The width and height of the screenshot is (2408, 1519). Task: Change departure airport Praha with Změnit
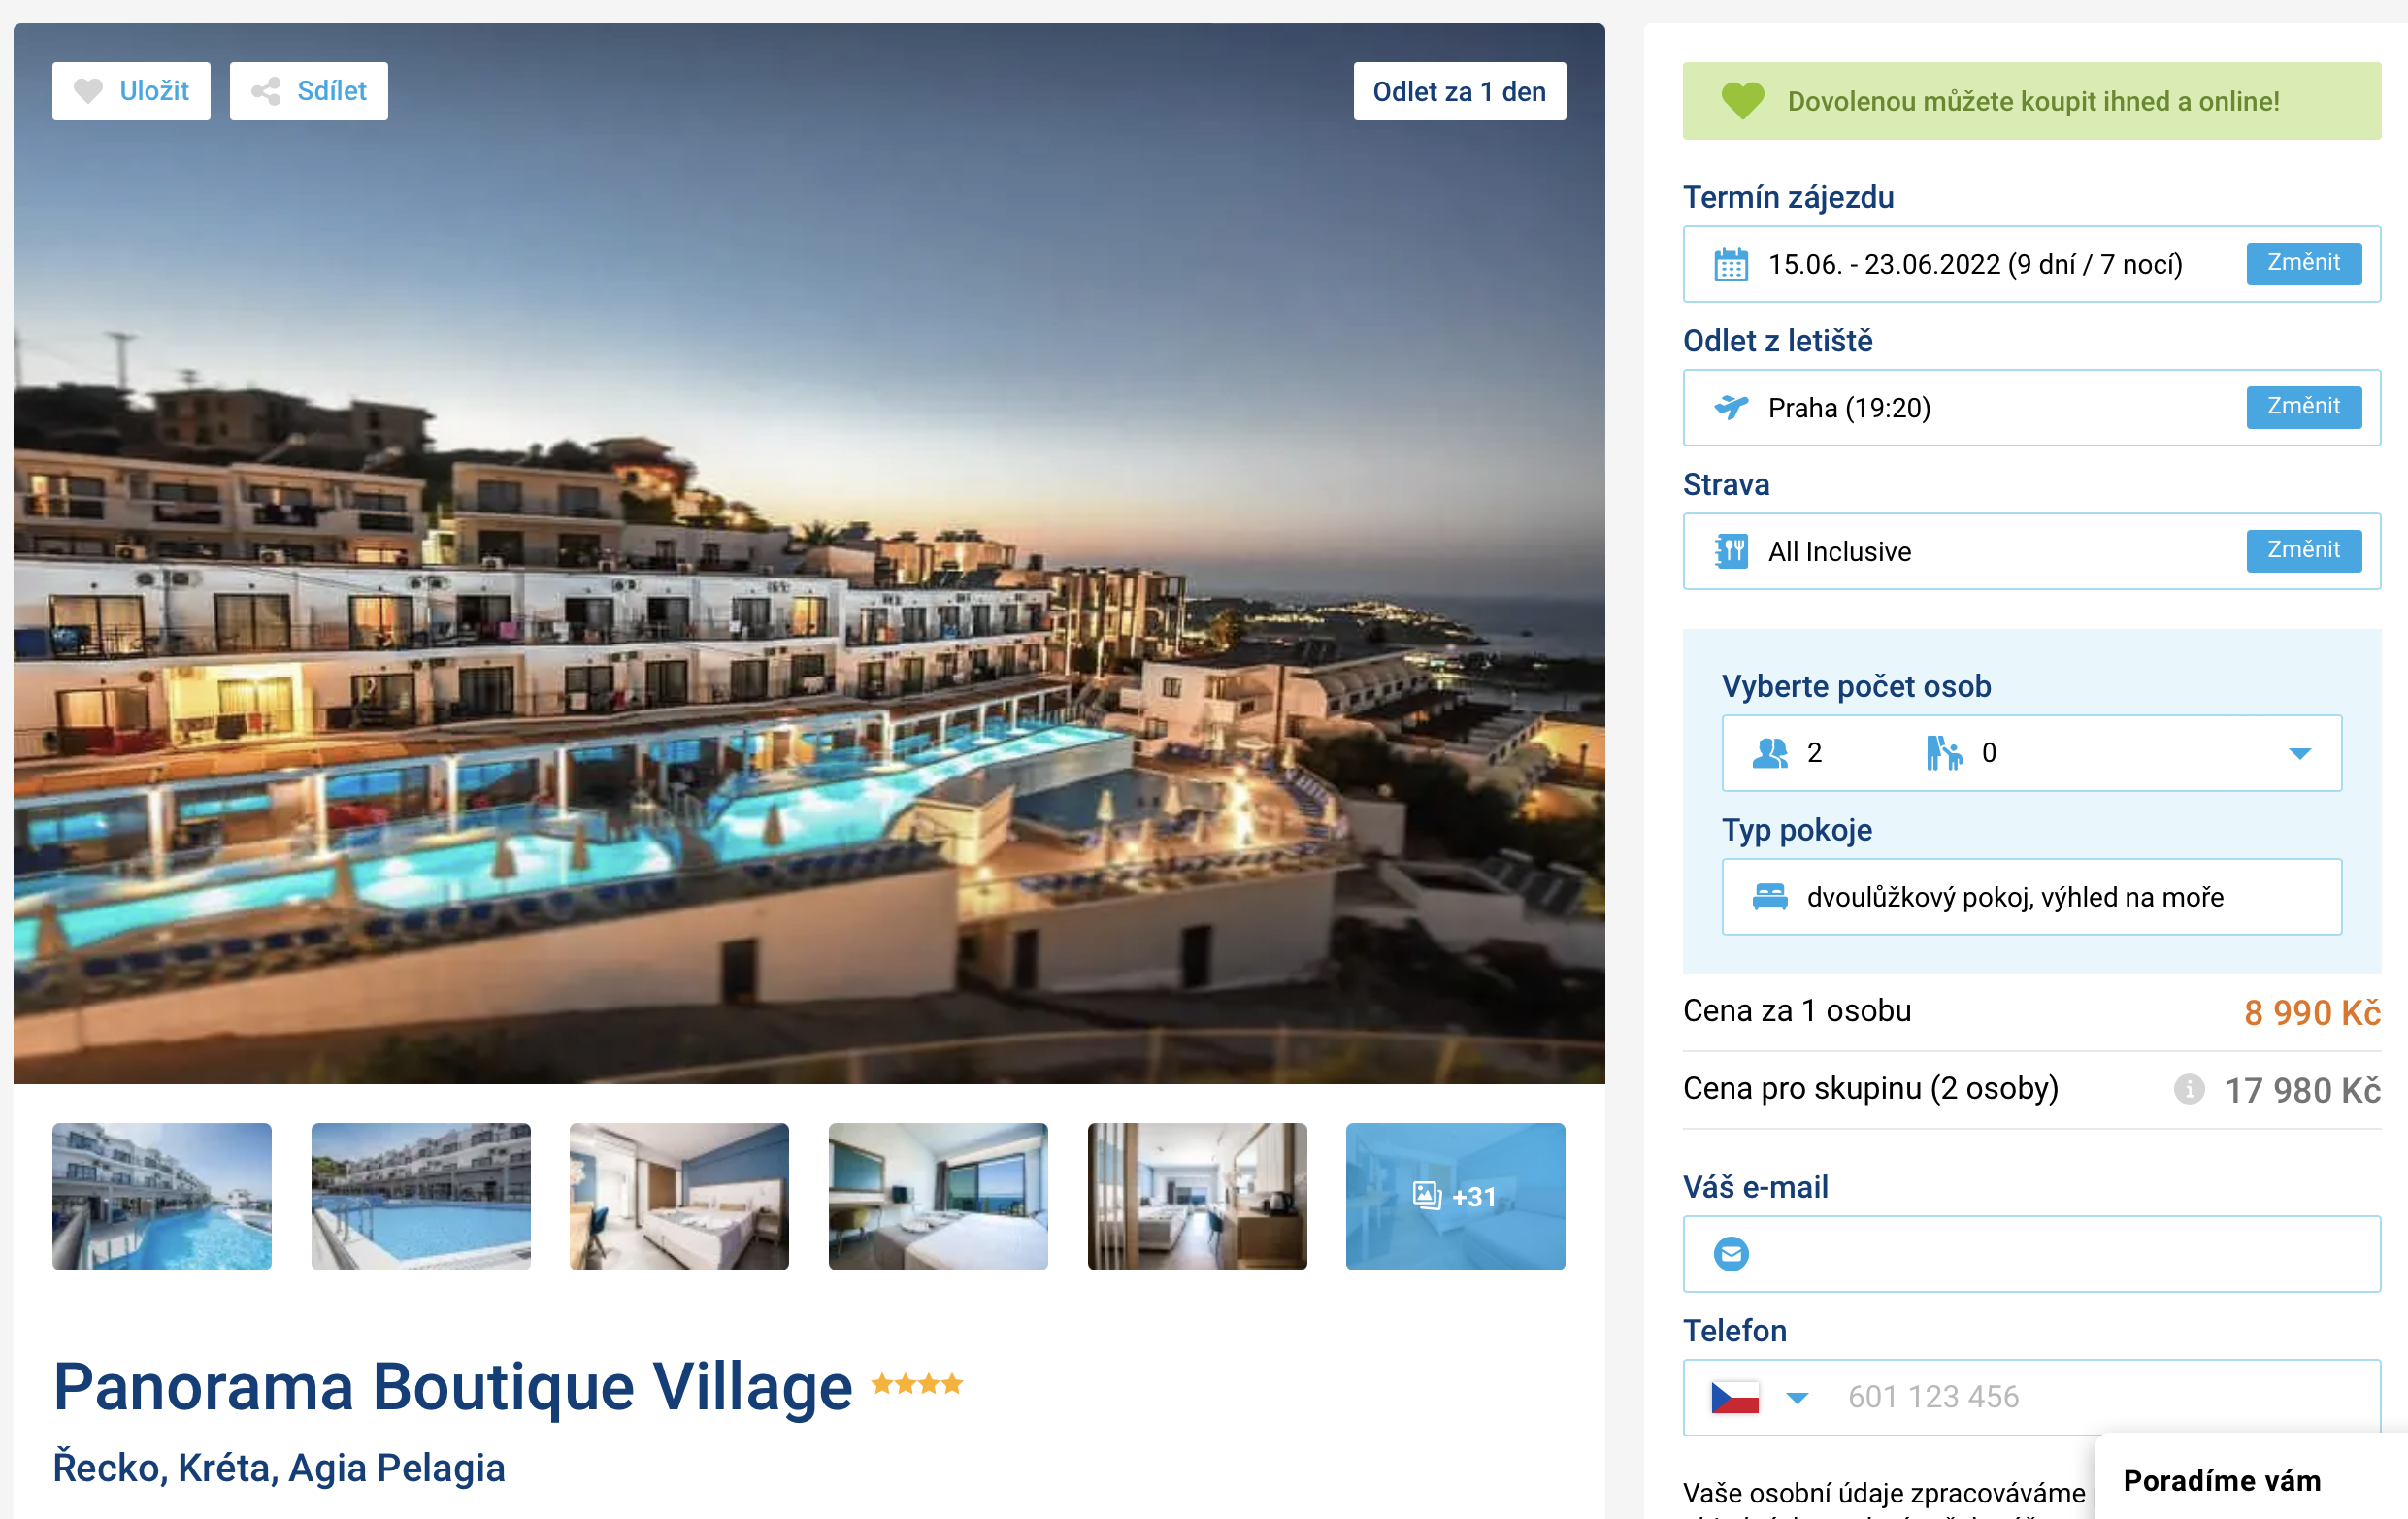point(2303,407)
